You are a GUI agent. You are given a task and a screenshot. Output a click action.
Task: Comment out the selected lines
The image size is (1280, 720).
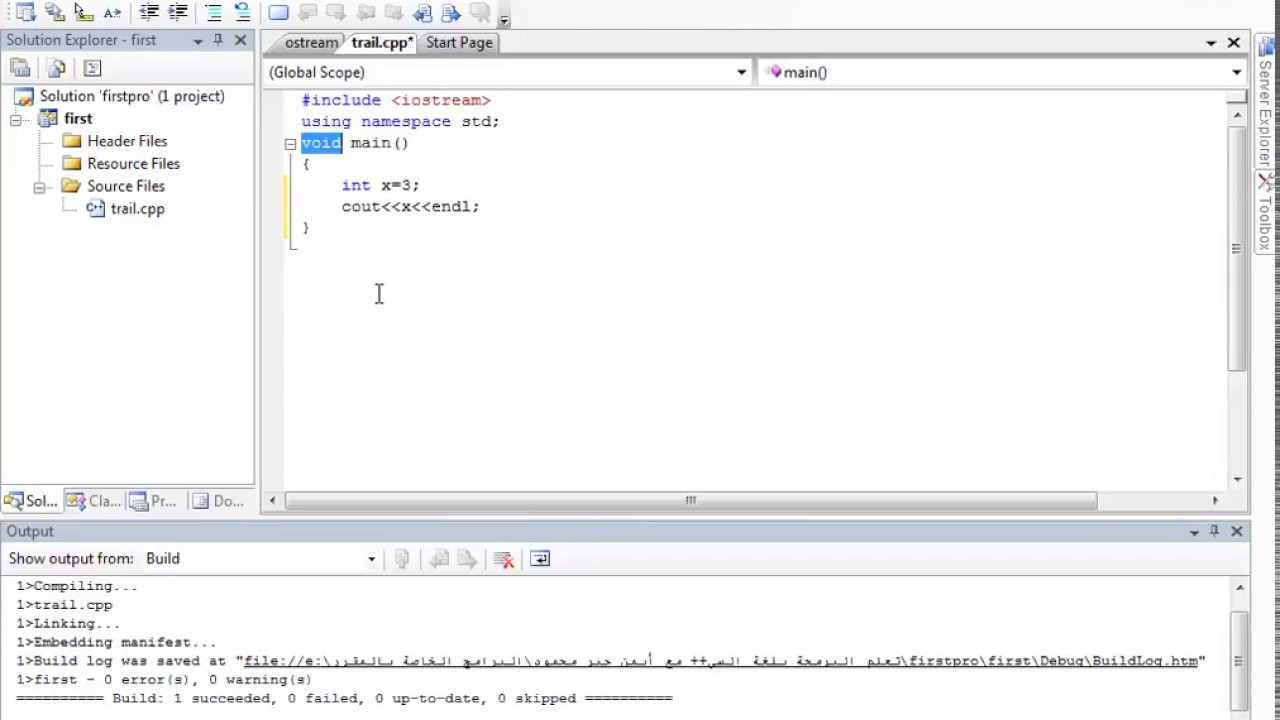[x=214, y=13]
